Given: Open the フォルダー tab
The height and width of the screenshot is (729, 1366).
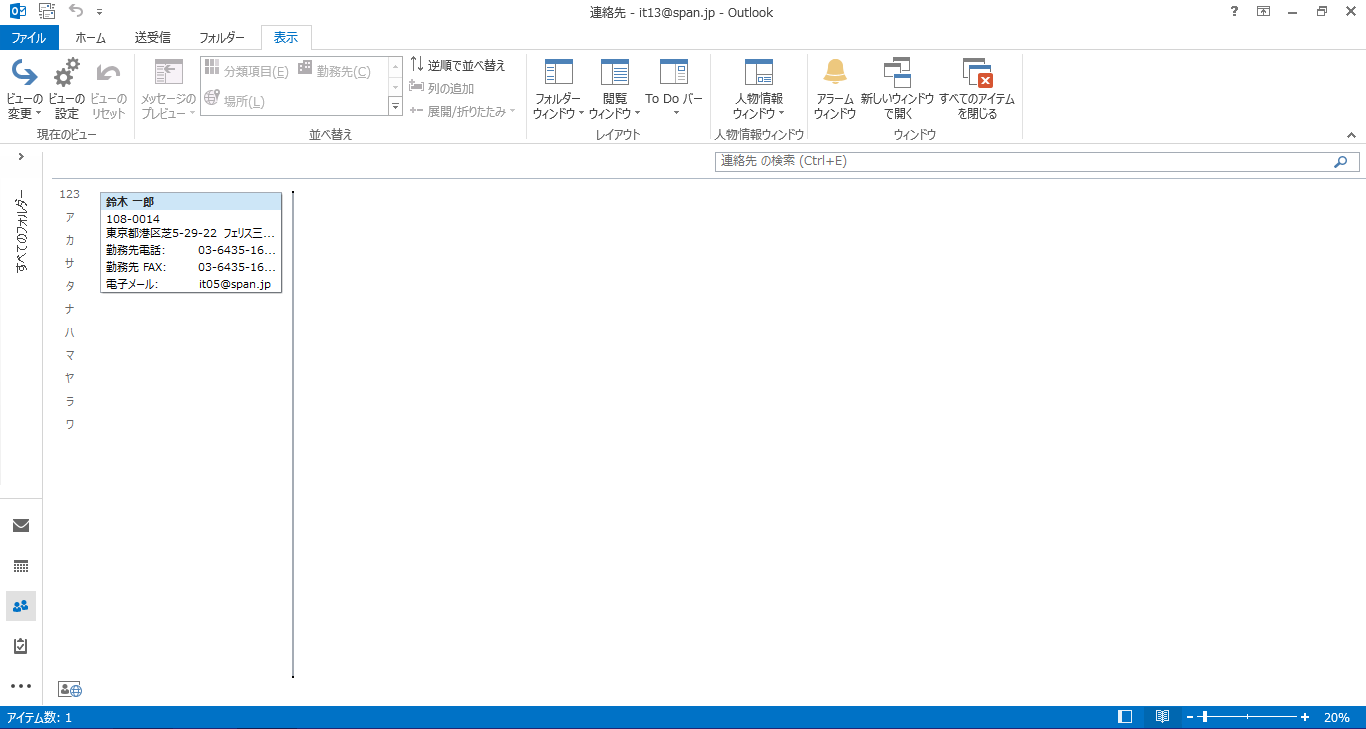Looking at the screenshot, I should (x=222, y=38).
